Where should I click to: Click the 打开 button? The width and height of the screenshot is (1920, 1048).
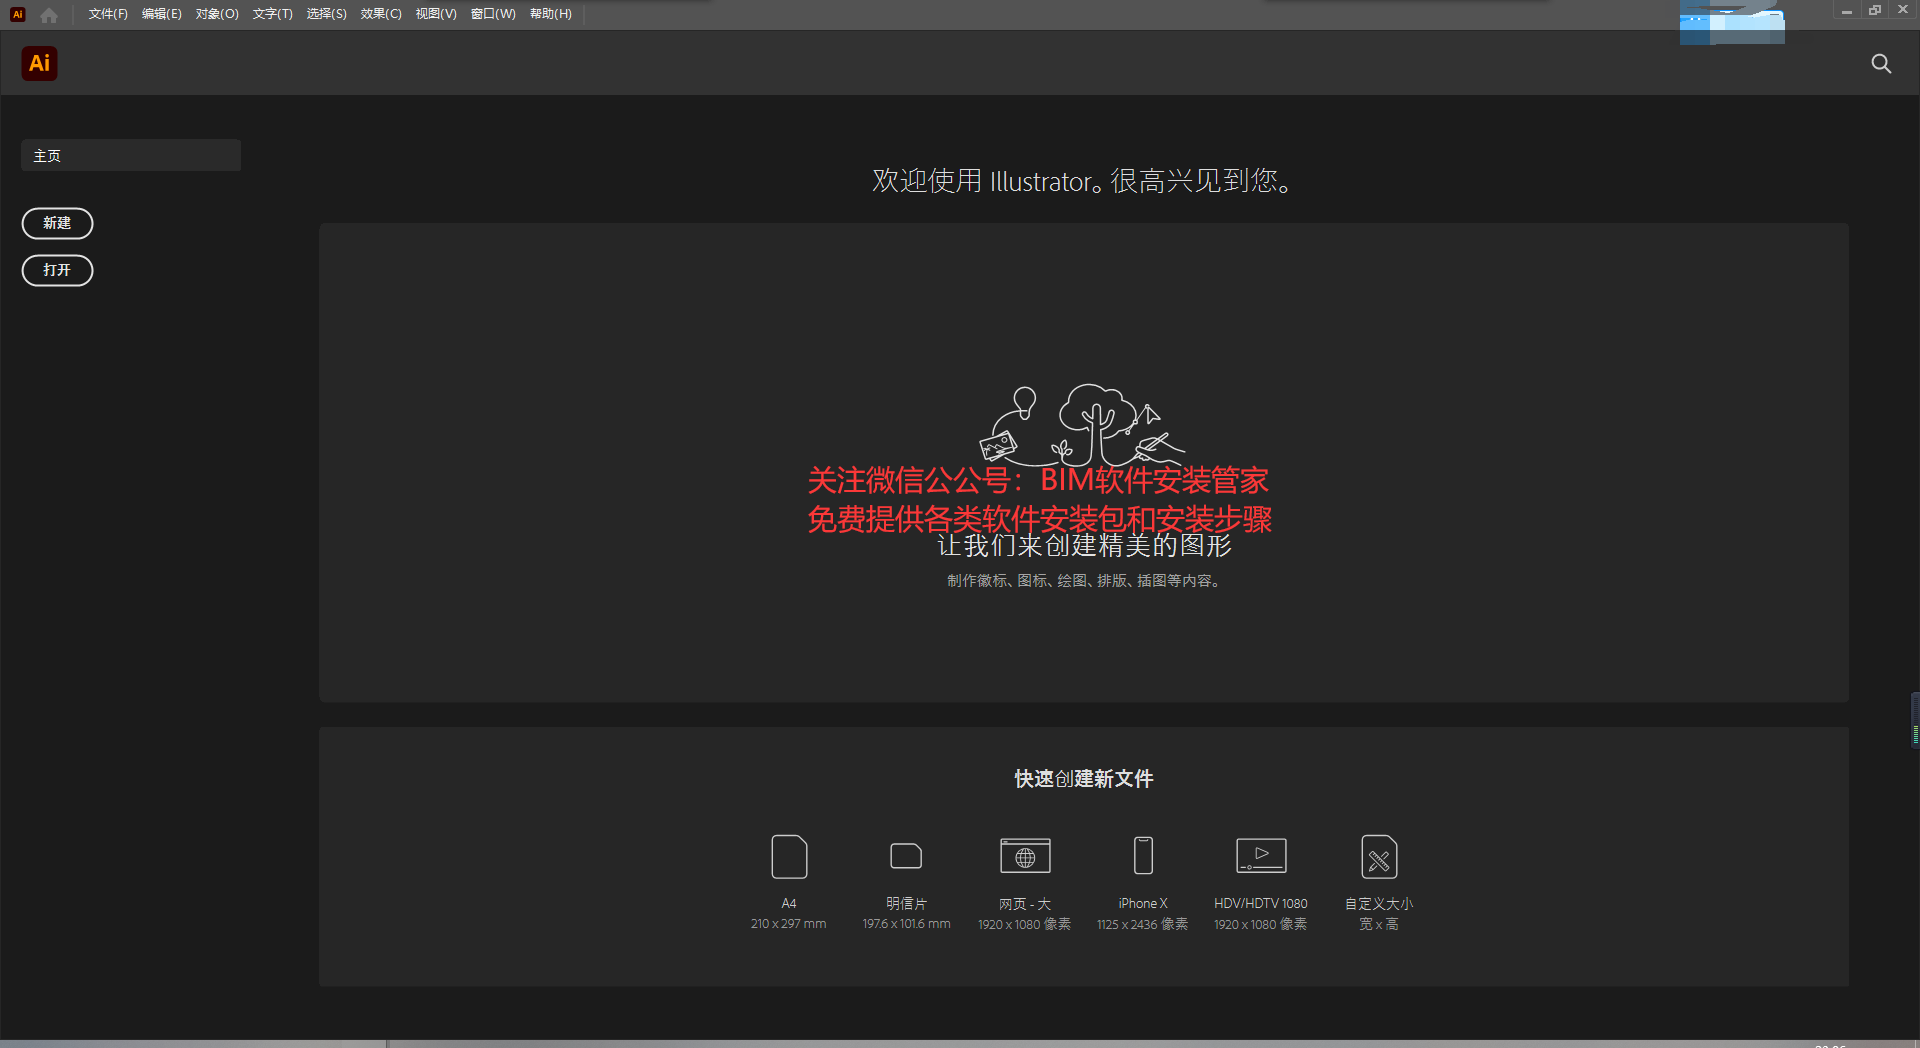[x=57, y=270]
